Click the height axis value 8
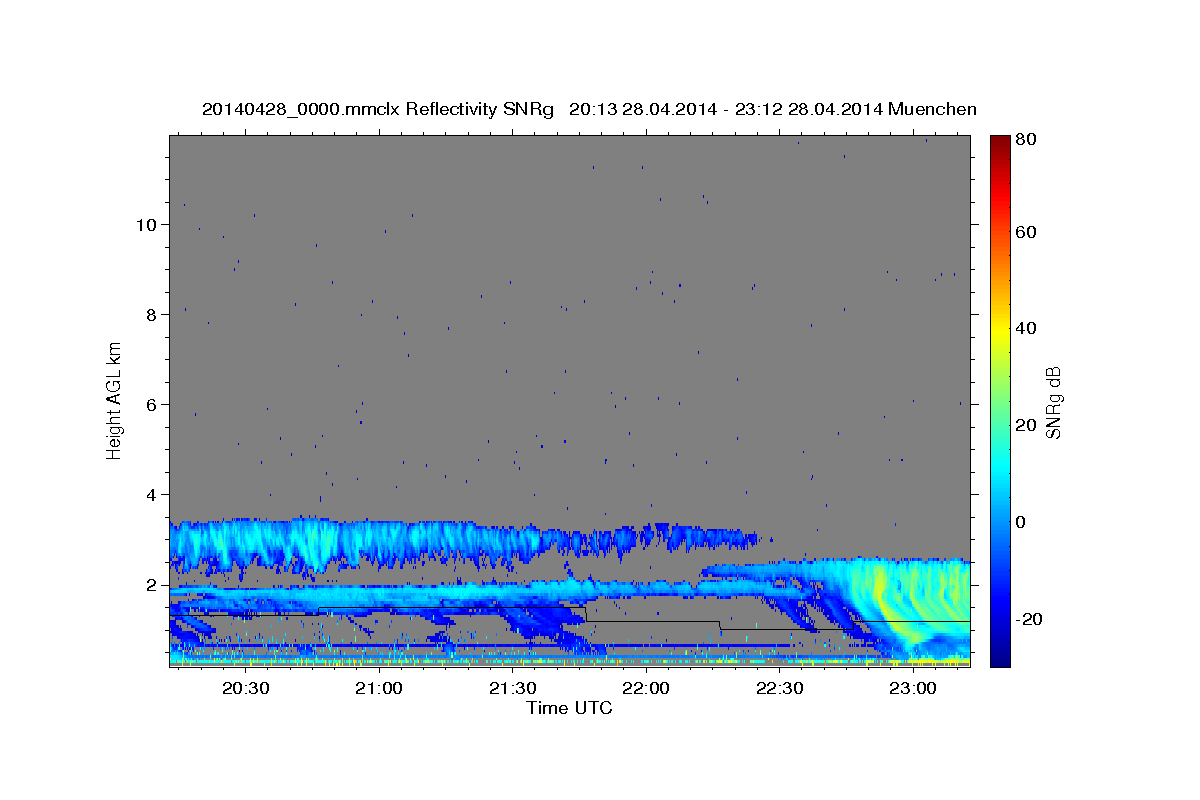The image size is (1200, 800). tap(152, 315)
